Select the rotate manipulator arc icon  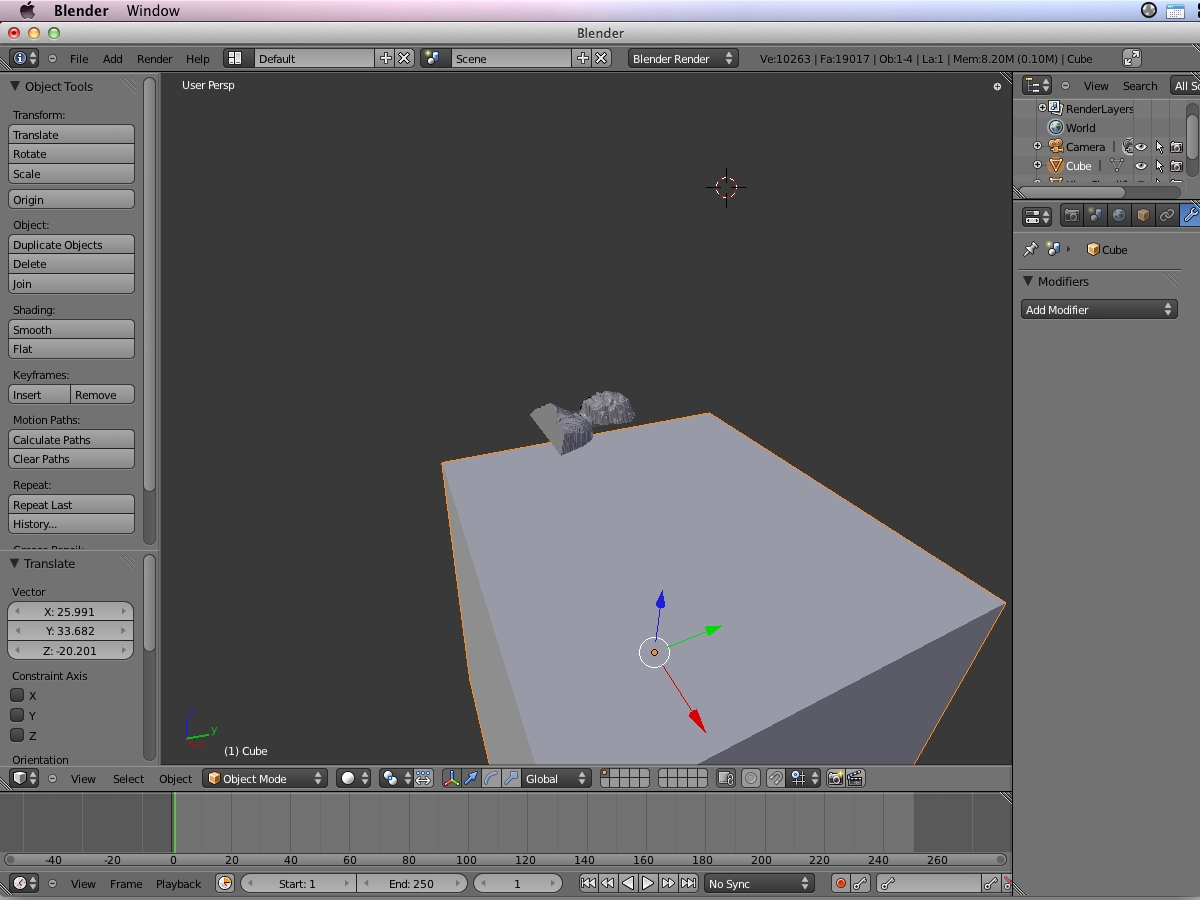(491, 778)
